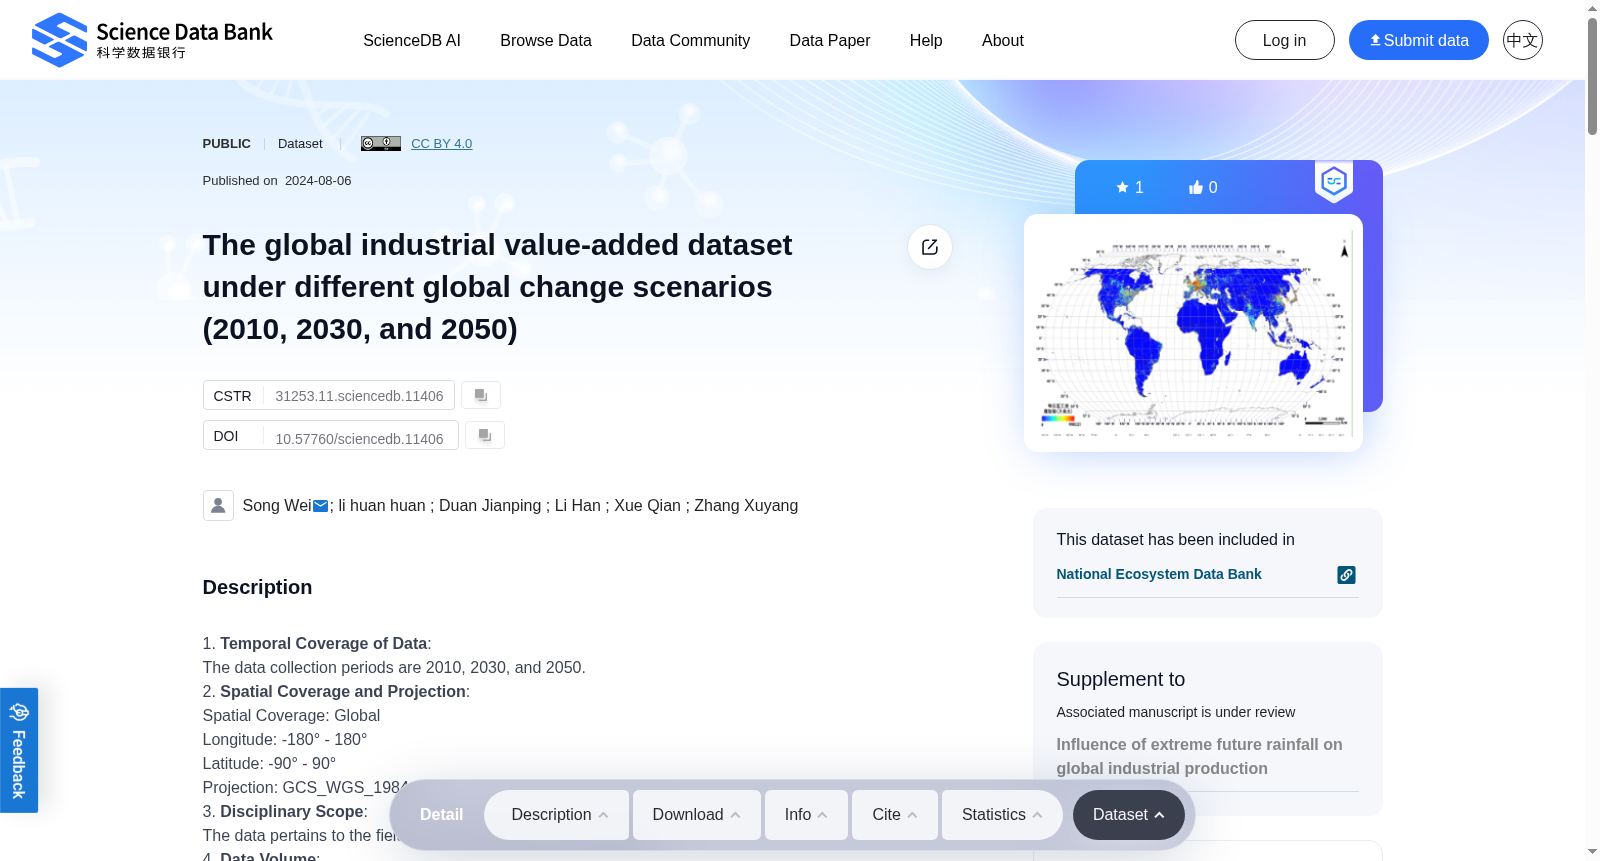
Task: Click author name Duan Jianping
Action: pos(490,505)
